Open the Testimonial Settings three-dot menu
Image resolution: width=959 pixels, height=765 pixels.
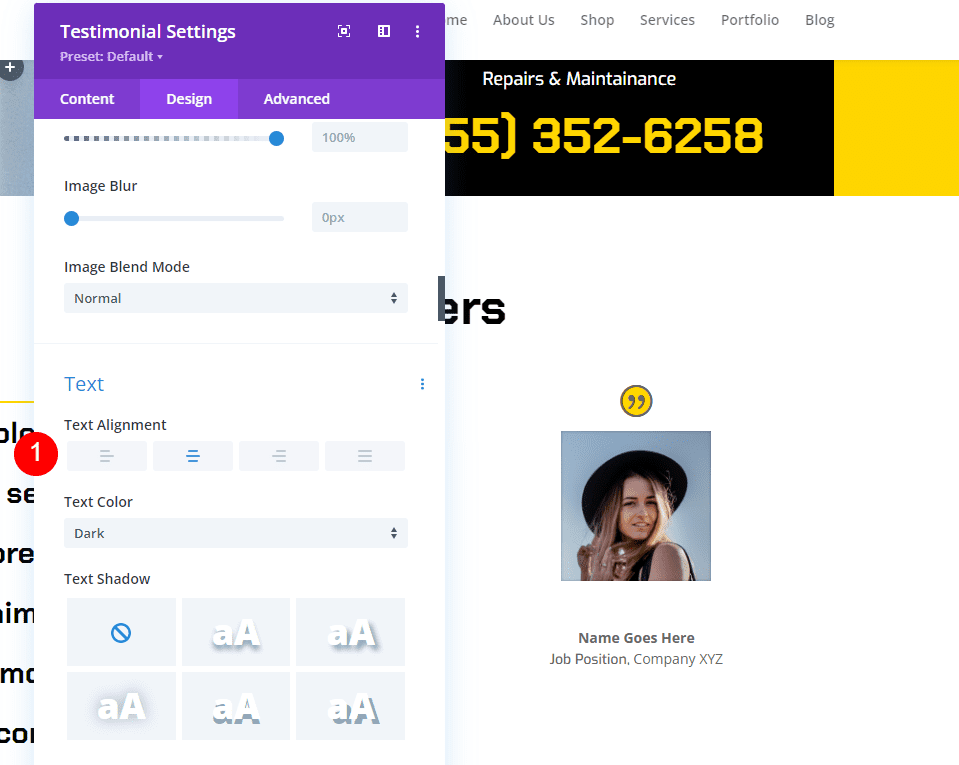tap(418, 31)
